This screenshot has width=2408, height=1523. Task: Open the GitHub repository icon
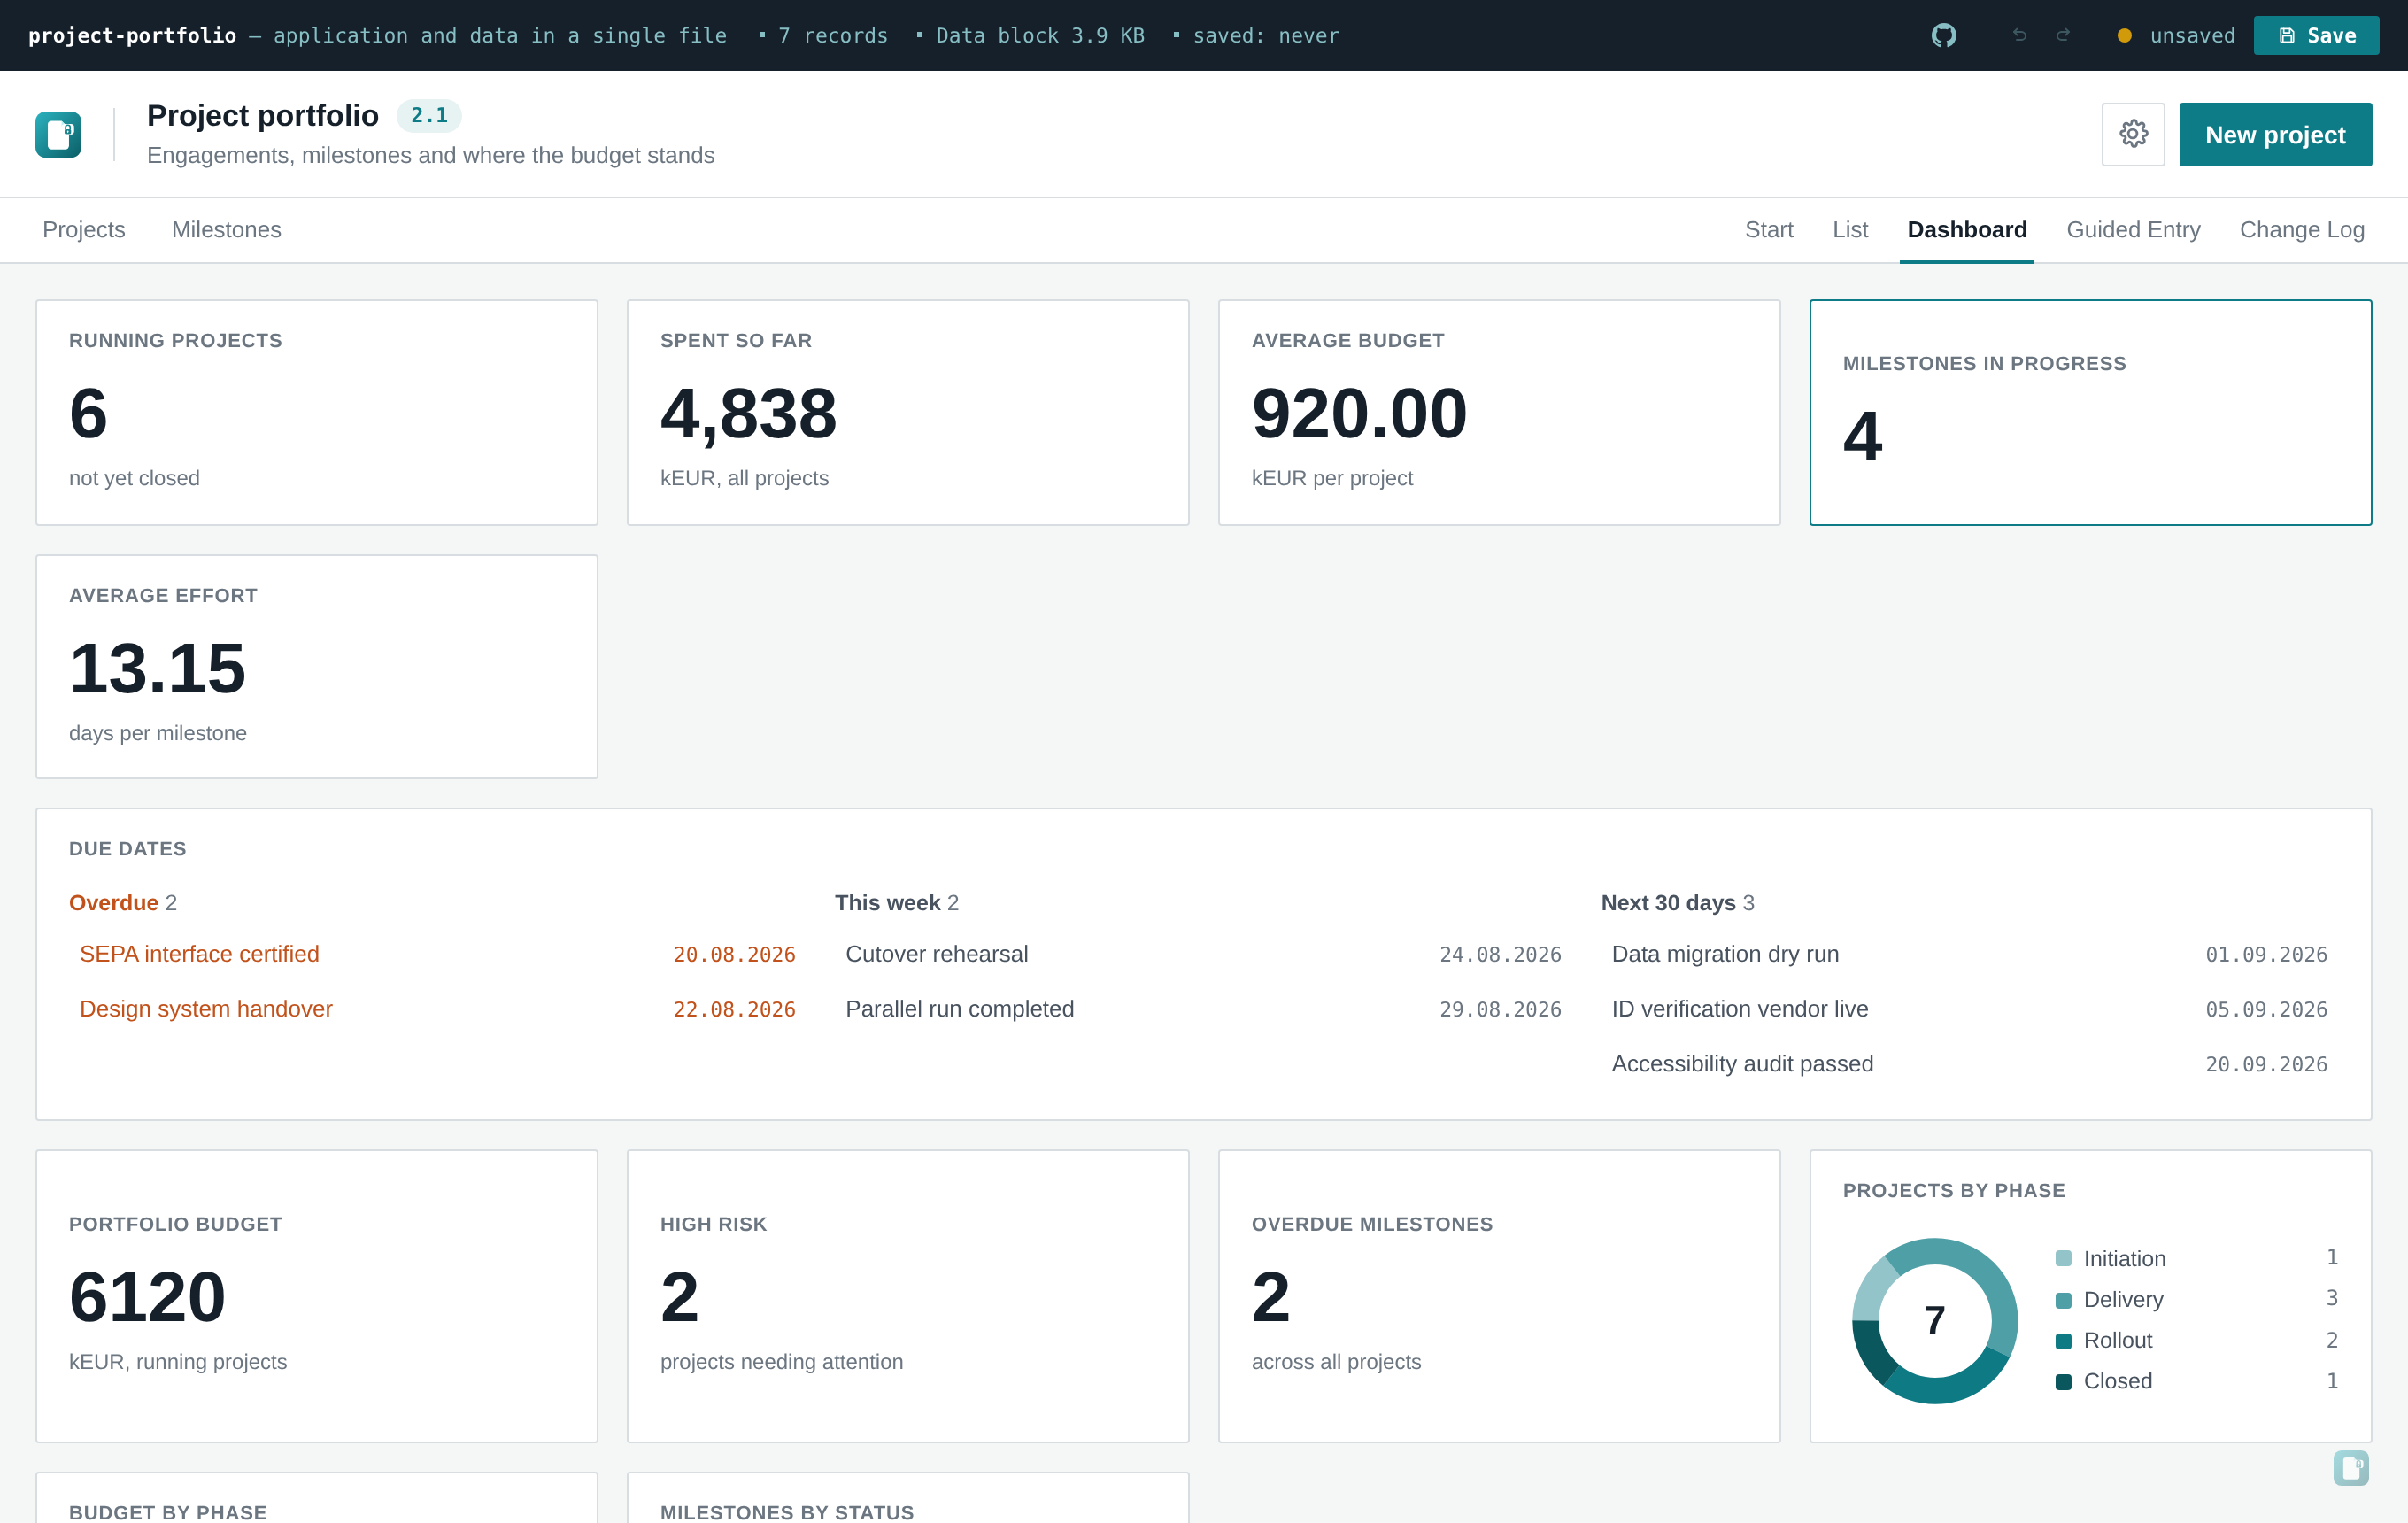[x=1943, y=36]
